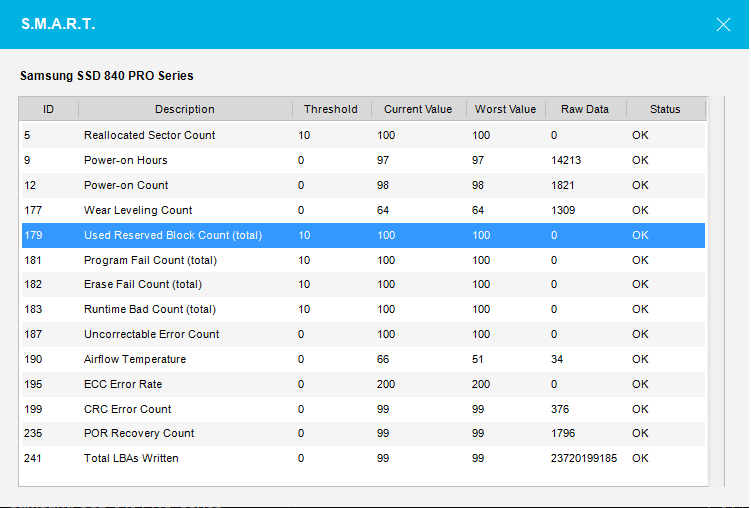751x508 pixels.
Task: Click raw data value 1309
Action: point(563,210)
